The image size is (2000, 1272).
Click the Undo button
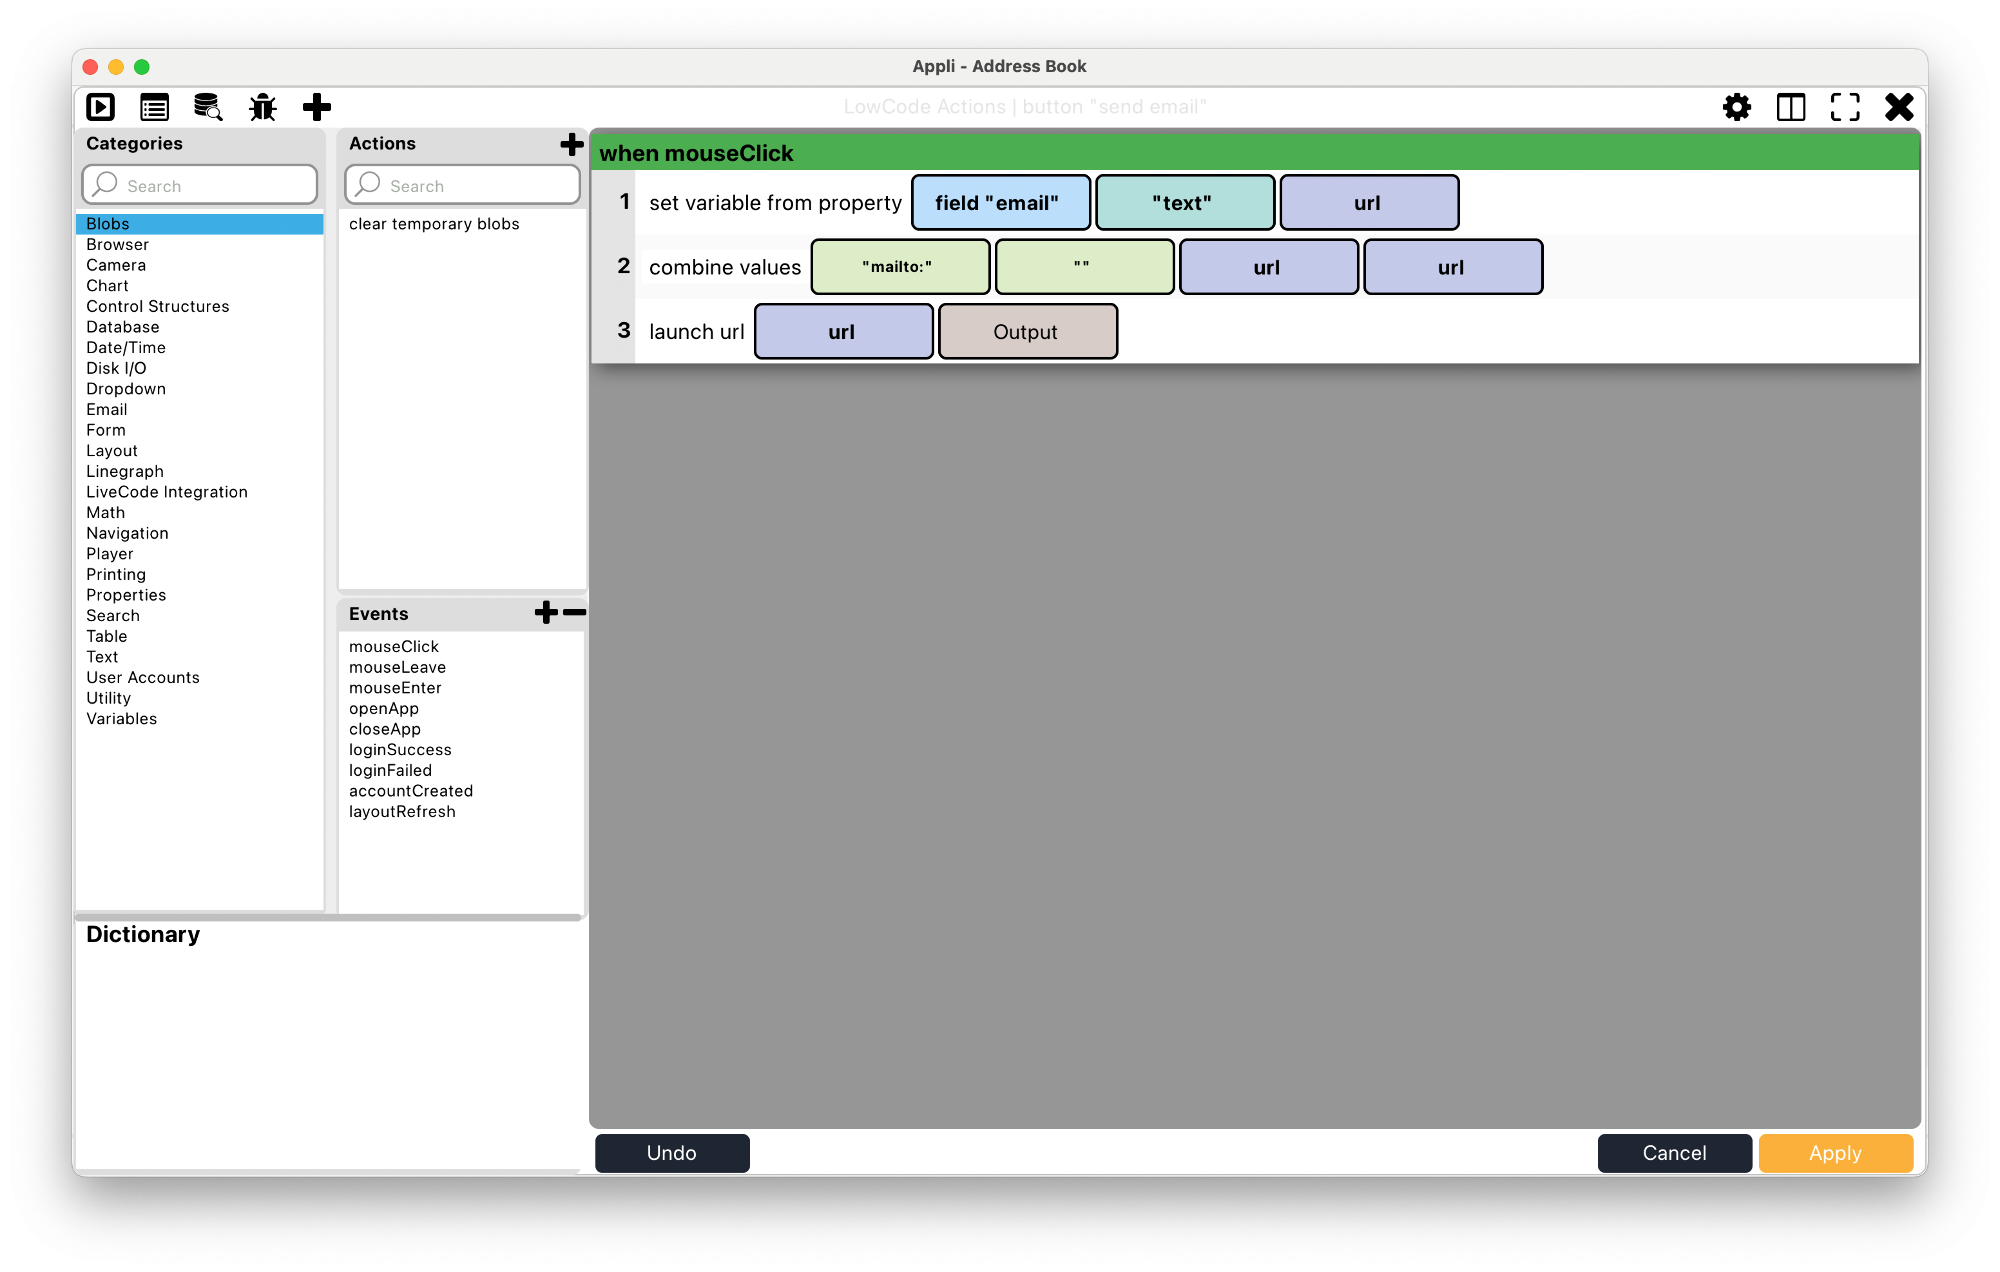click(671, 1153)
